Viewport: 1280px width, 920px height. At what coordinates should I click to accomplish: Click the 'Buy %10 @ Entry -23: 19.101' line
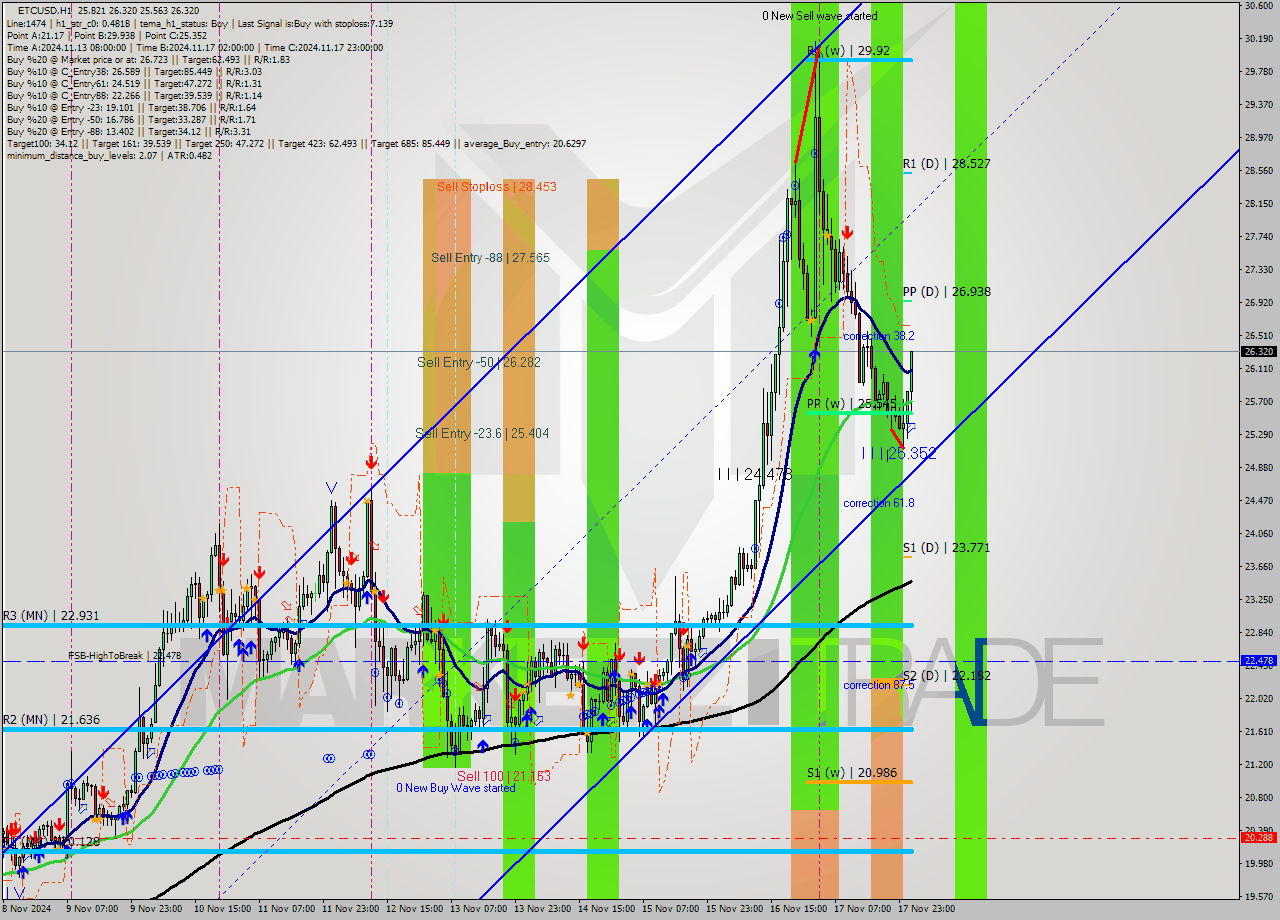click(131, 107)
